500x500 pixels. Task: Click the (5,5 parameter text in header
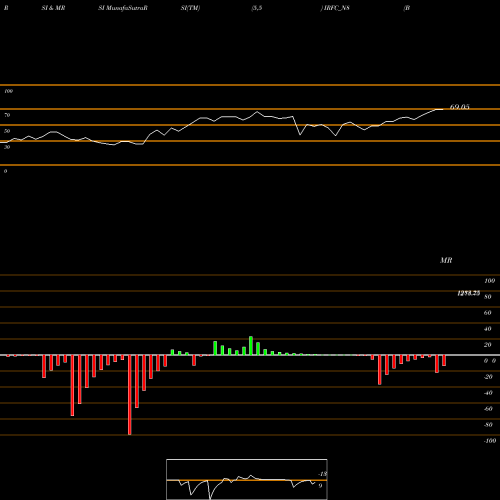pos(257,8)
